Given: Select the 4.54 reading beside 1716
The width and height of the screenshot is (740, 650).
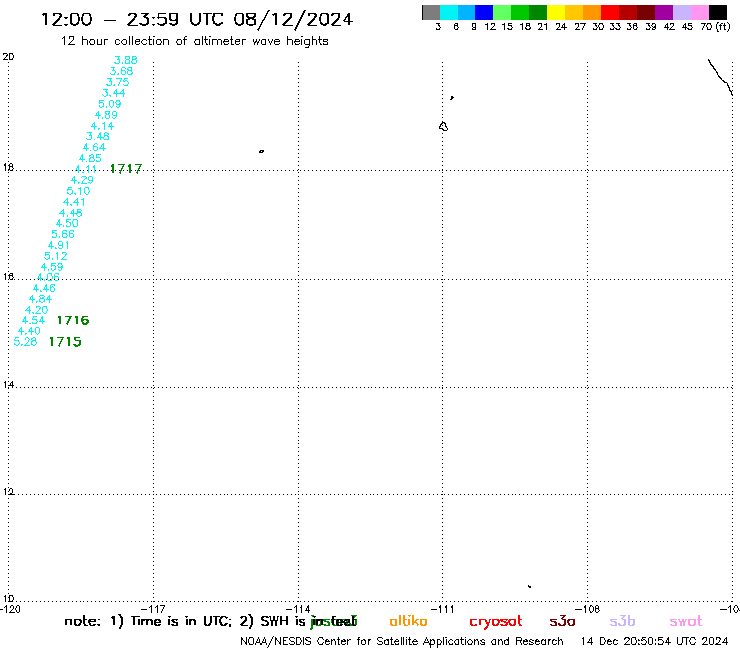Looking at the screenshot, I should pyautogui.click(x=33, y=321).
